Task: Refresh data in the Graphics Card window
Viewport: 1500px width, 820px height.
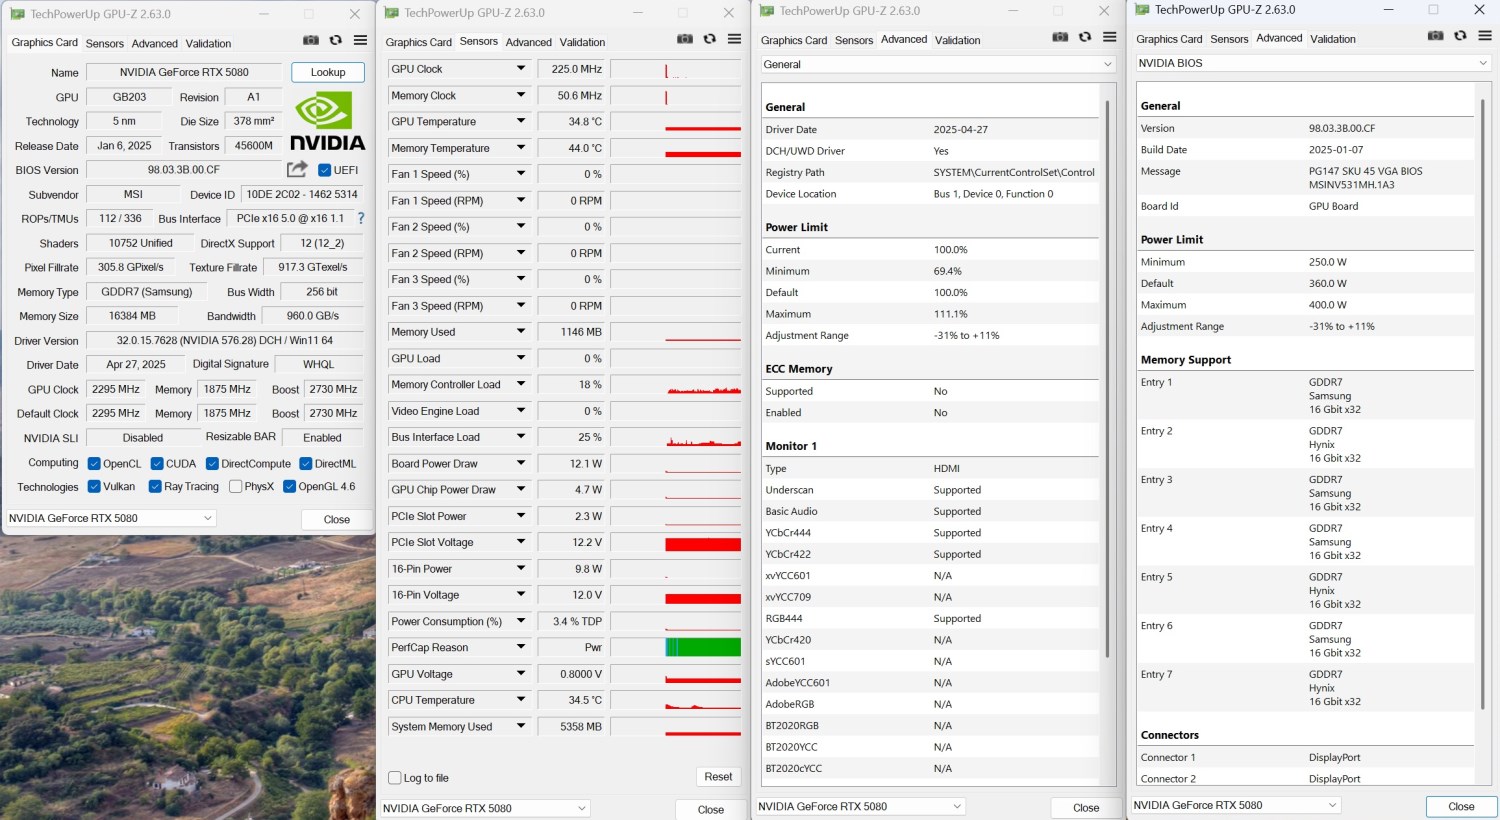Action: [x=335, y=40]
